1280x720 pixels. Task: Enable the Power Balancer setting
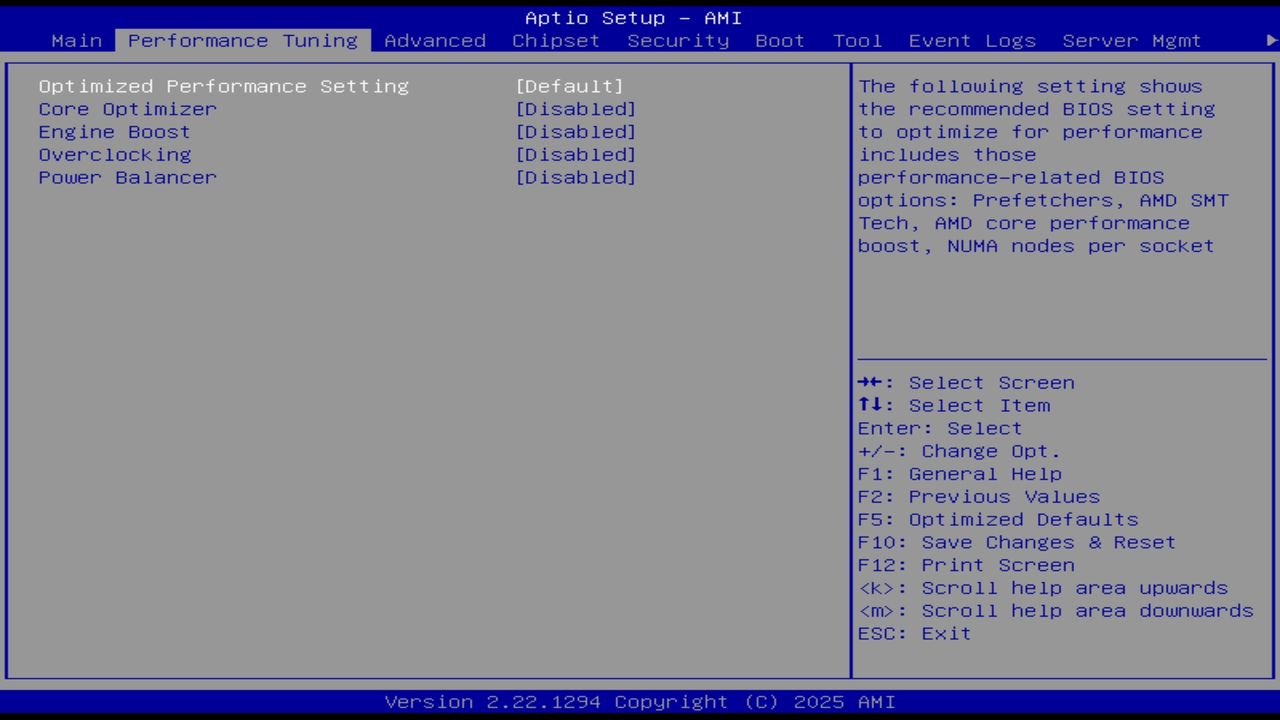point(576,178)
